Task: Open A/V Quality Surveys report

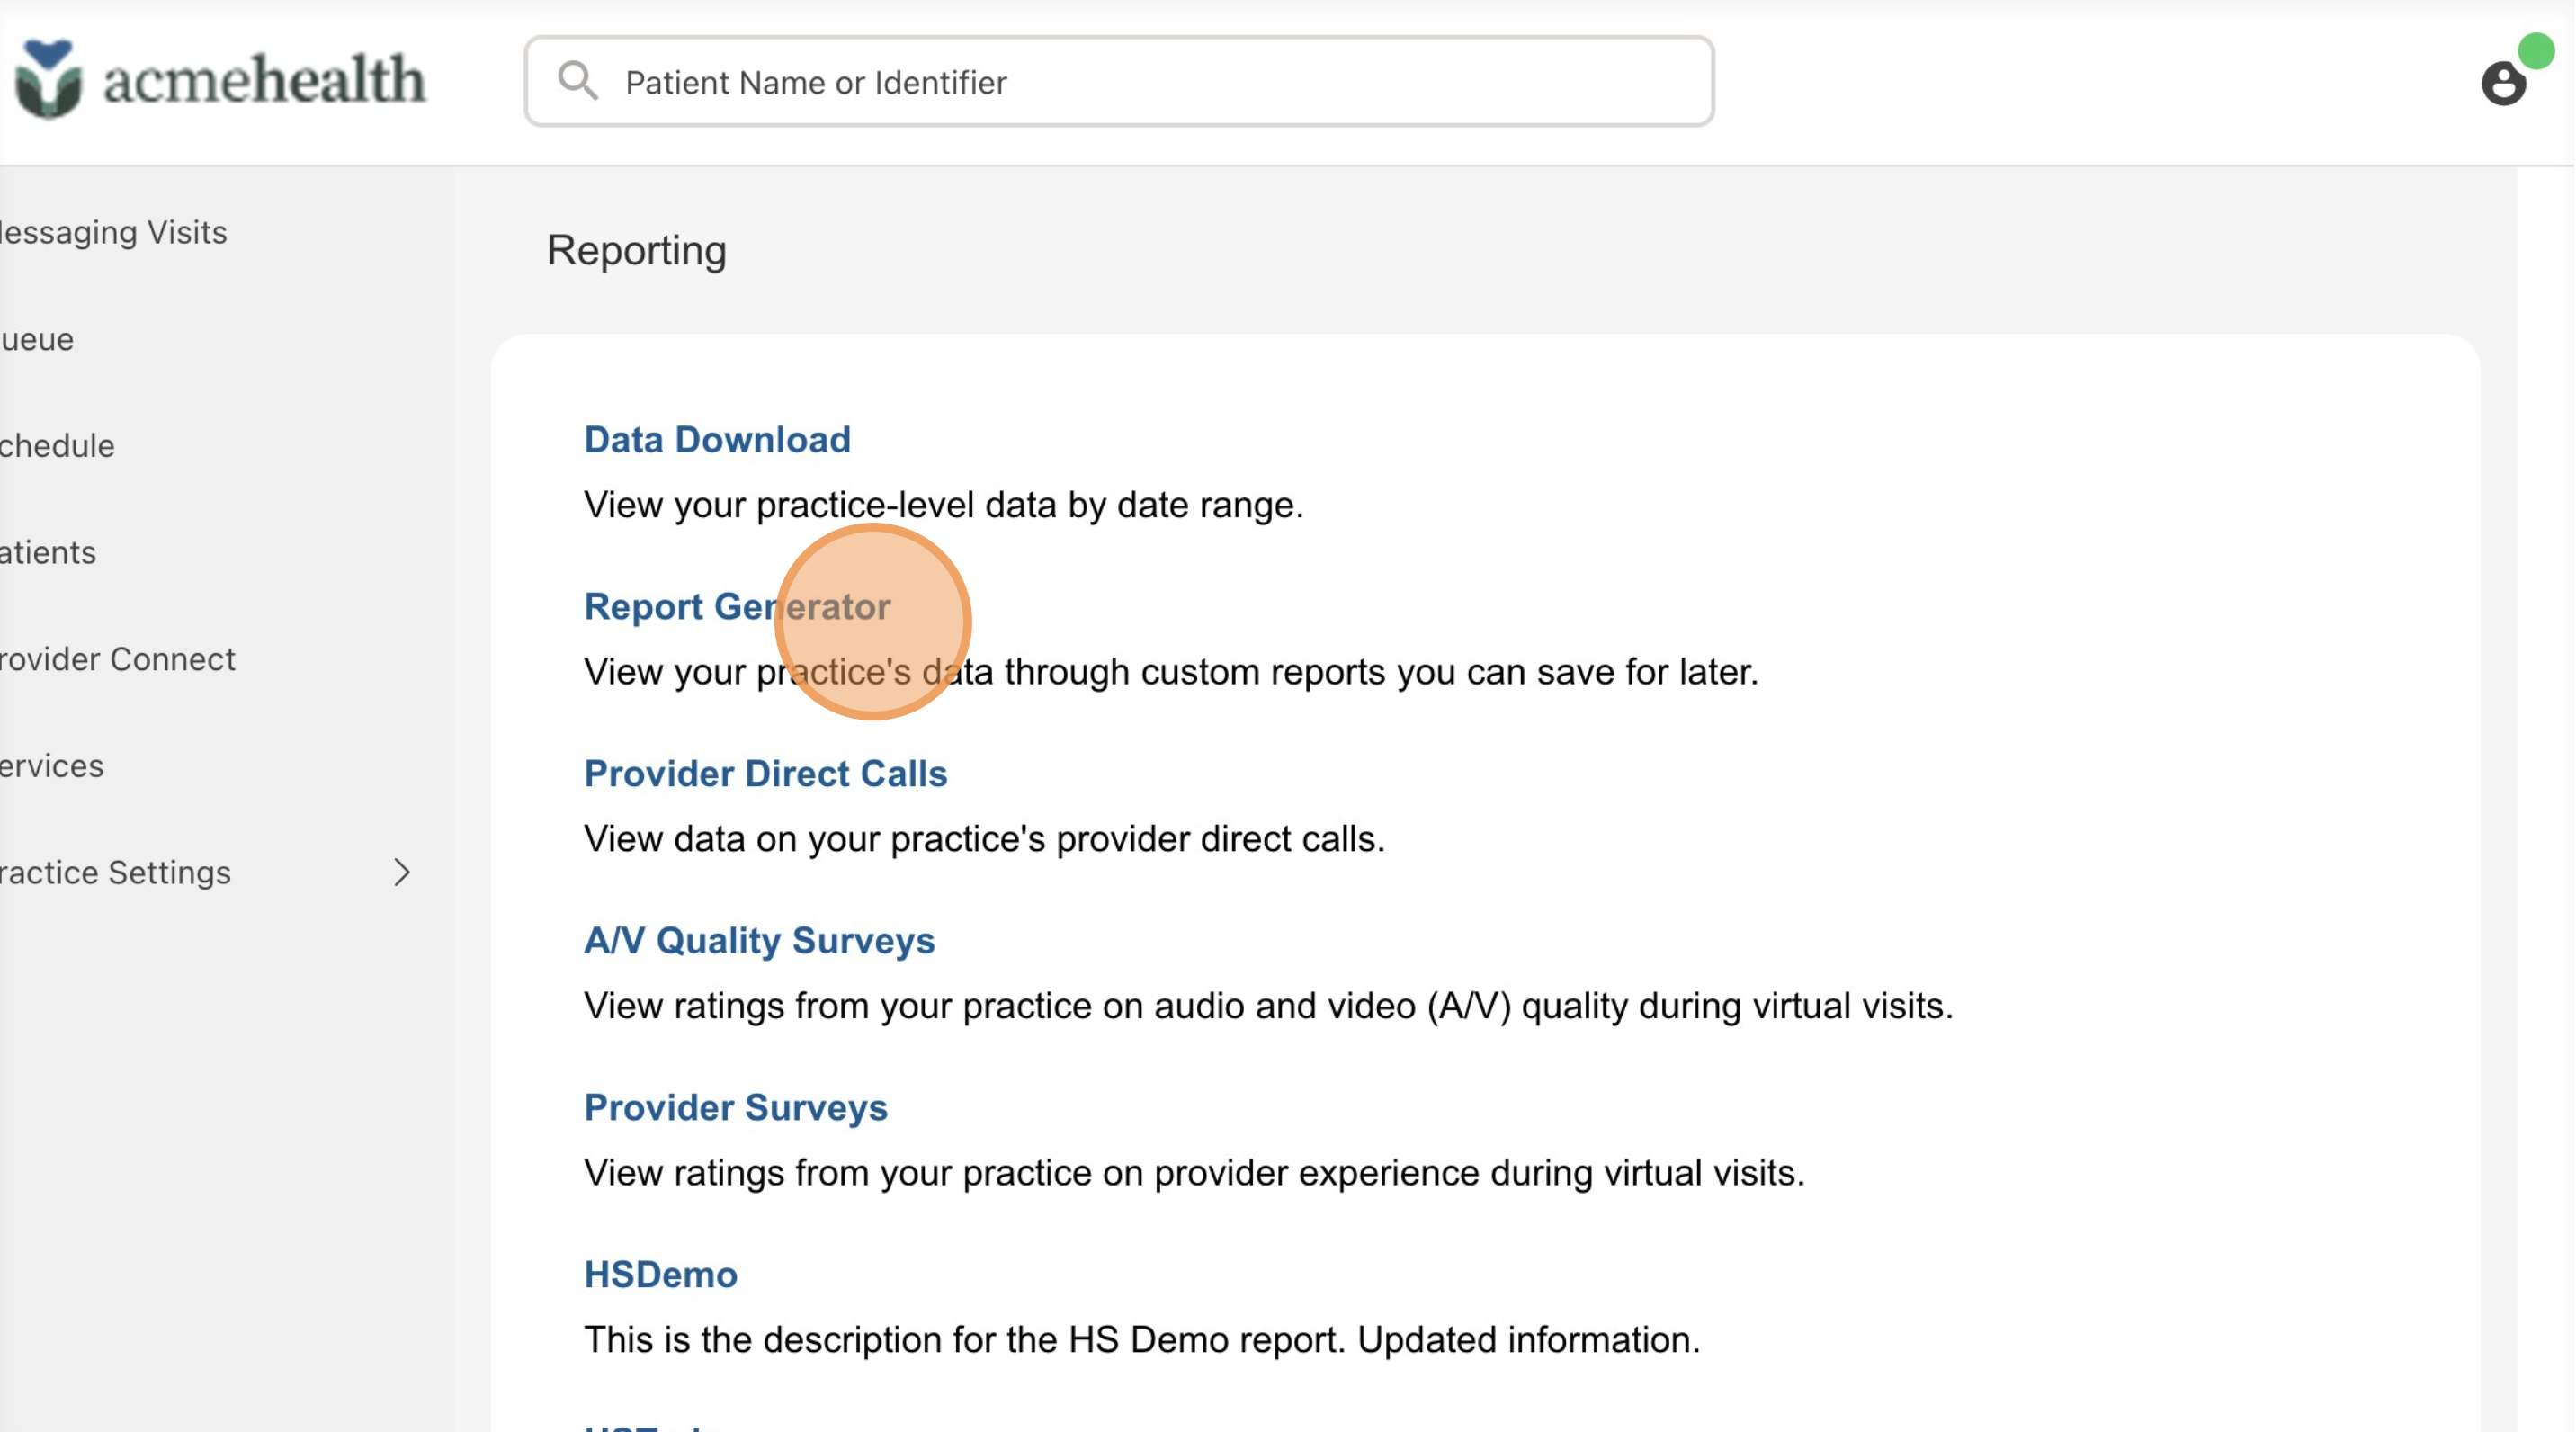Action: click(x=759, y=941)
